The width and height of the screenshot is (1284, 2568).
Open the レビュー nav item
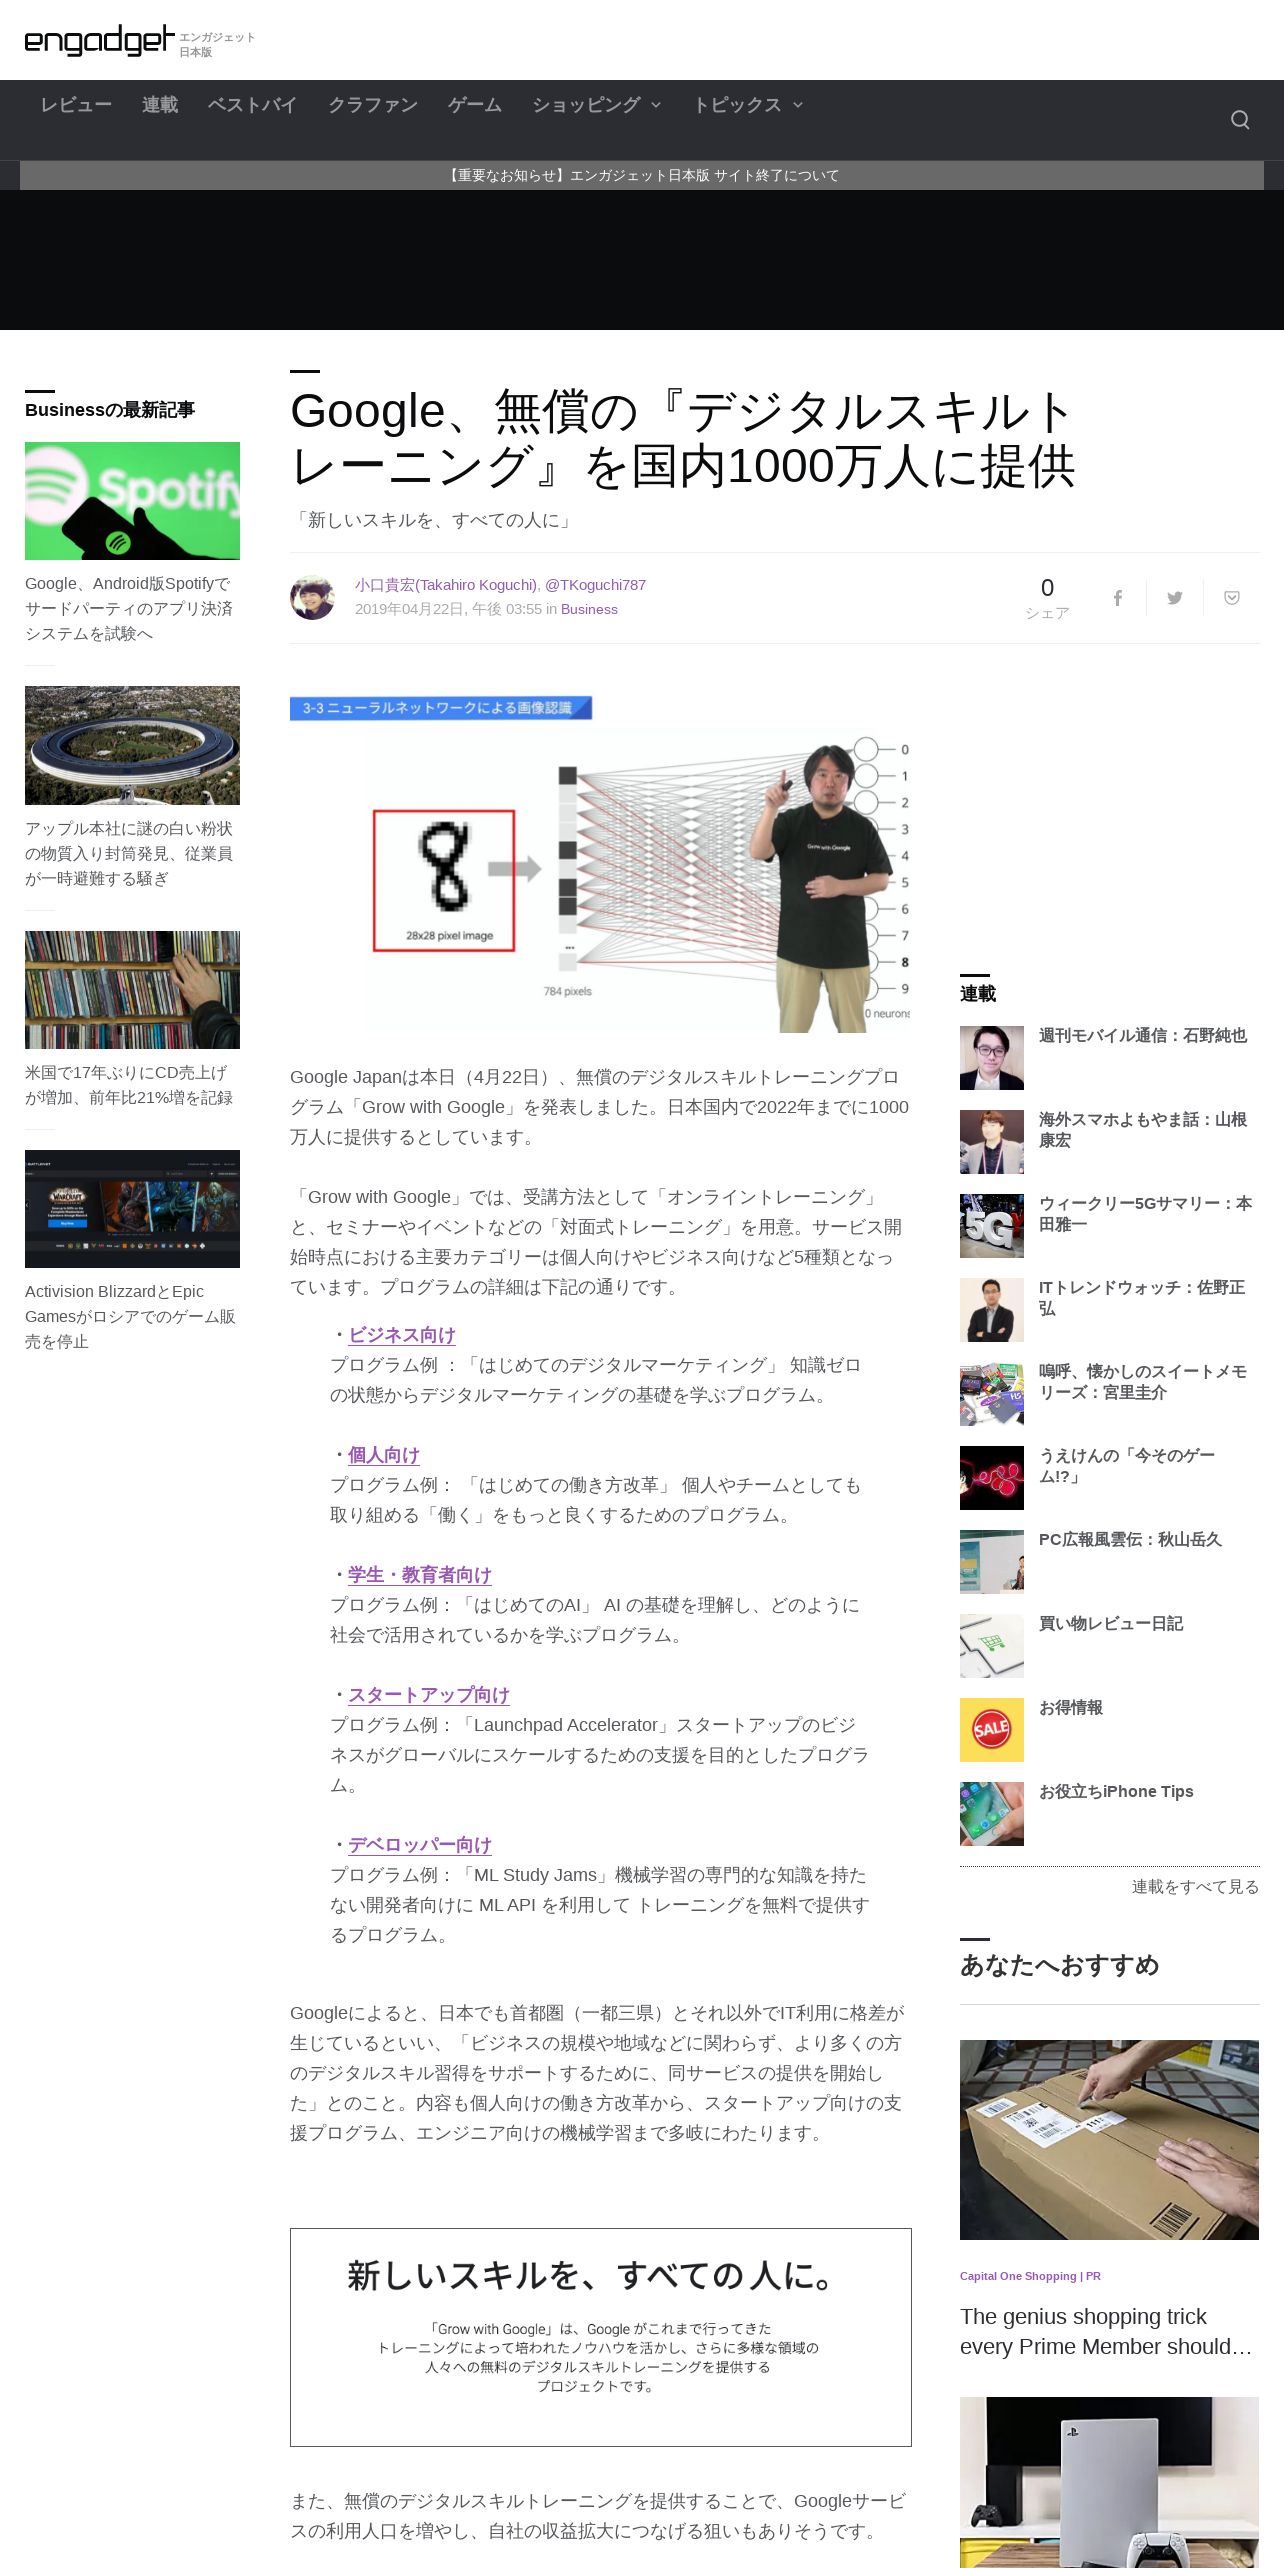click(x=76, y=105)
